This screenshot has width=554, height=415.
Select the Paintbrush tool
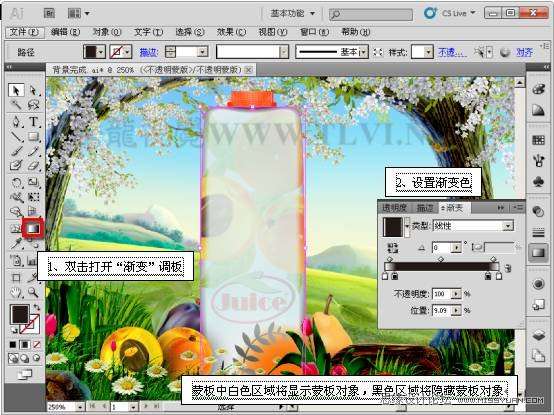(x=16, y=151)
